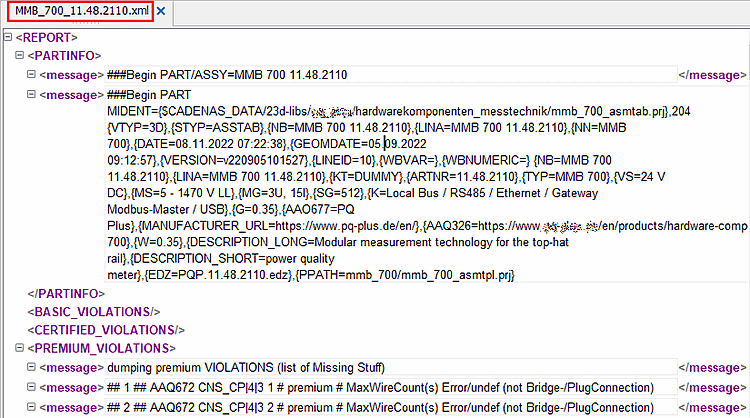Select the MMB_700_11.48.2110.xml tab
Viewport: 750px width, 418px height.
point(81,11)
